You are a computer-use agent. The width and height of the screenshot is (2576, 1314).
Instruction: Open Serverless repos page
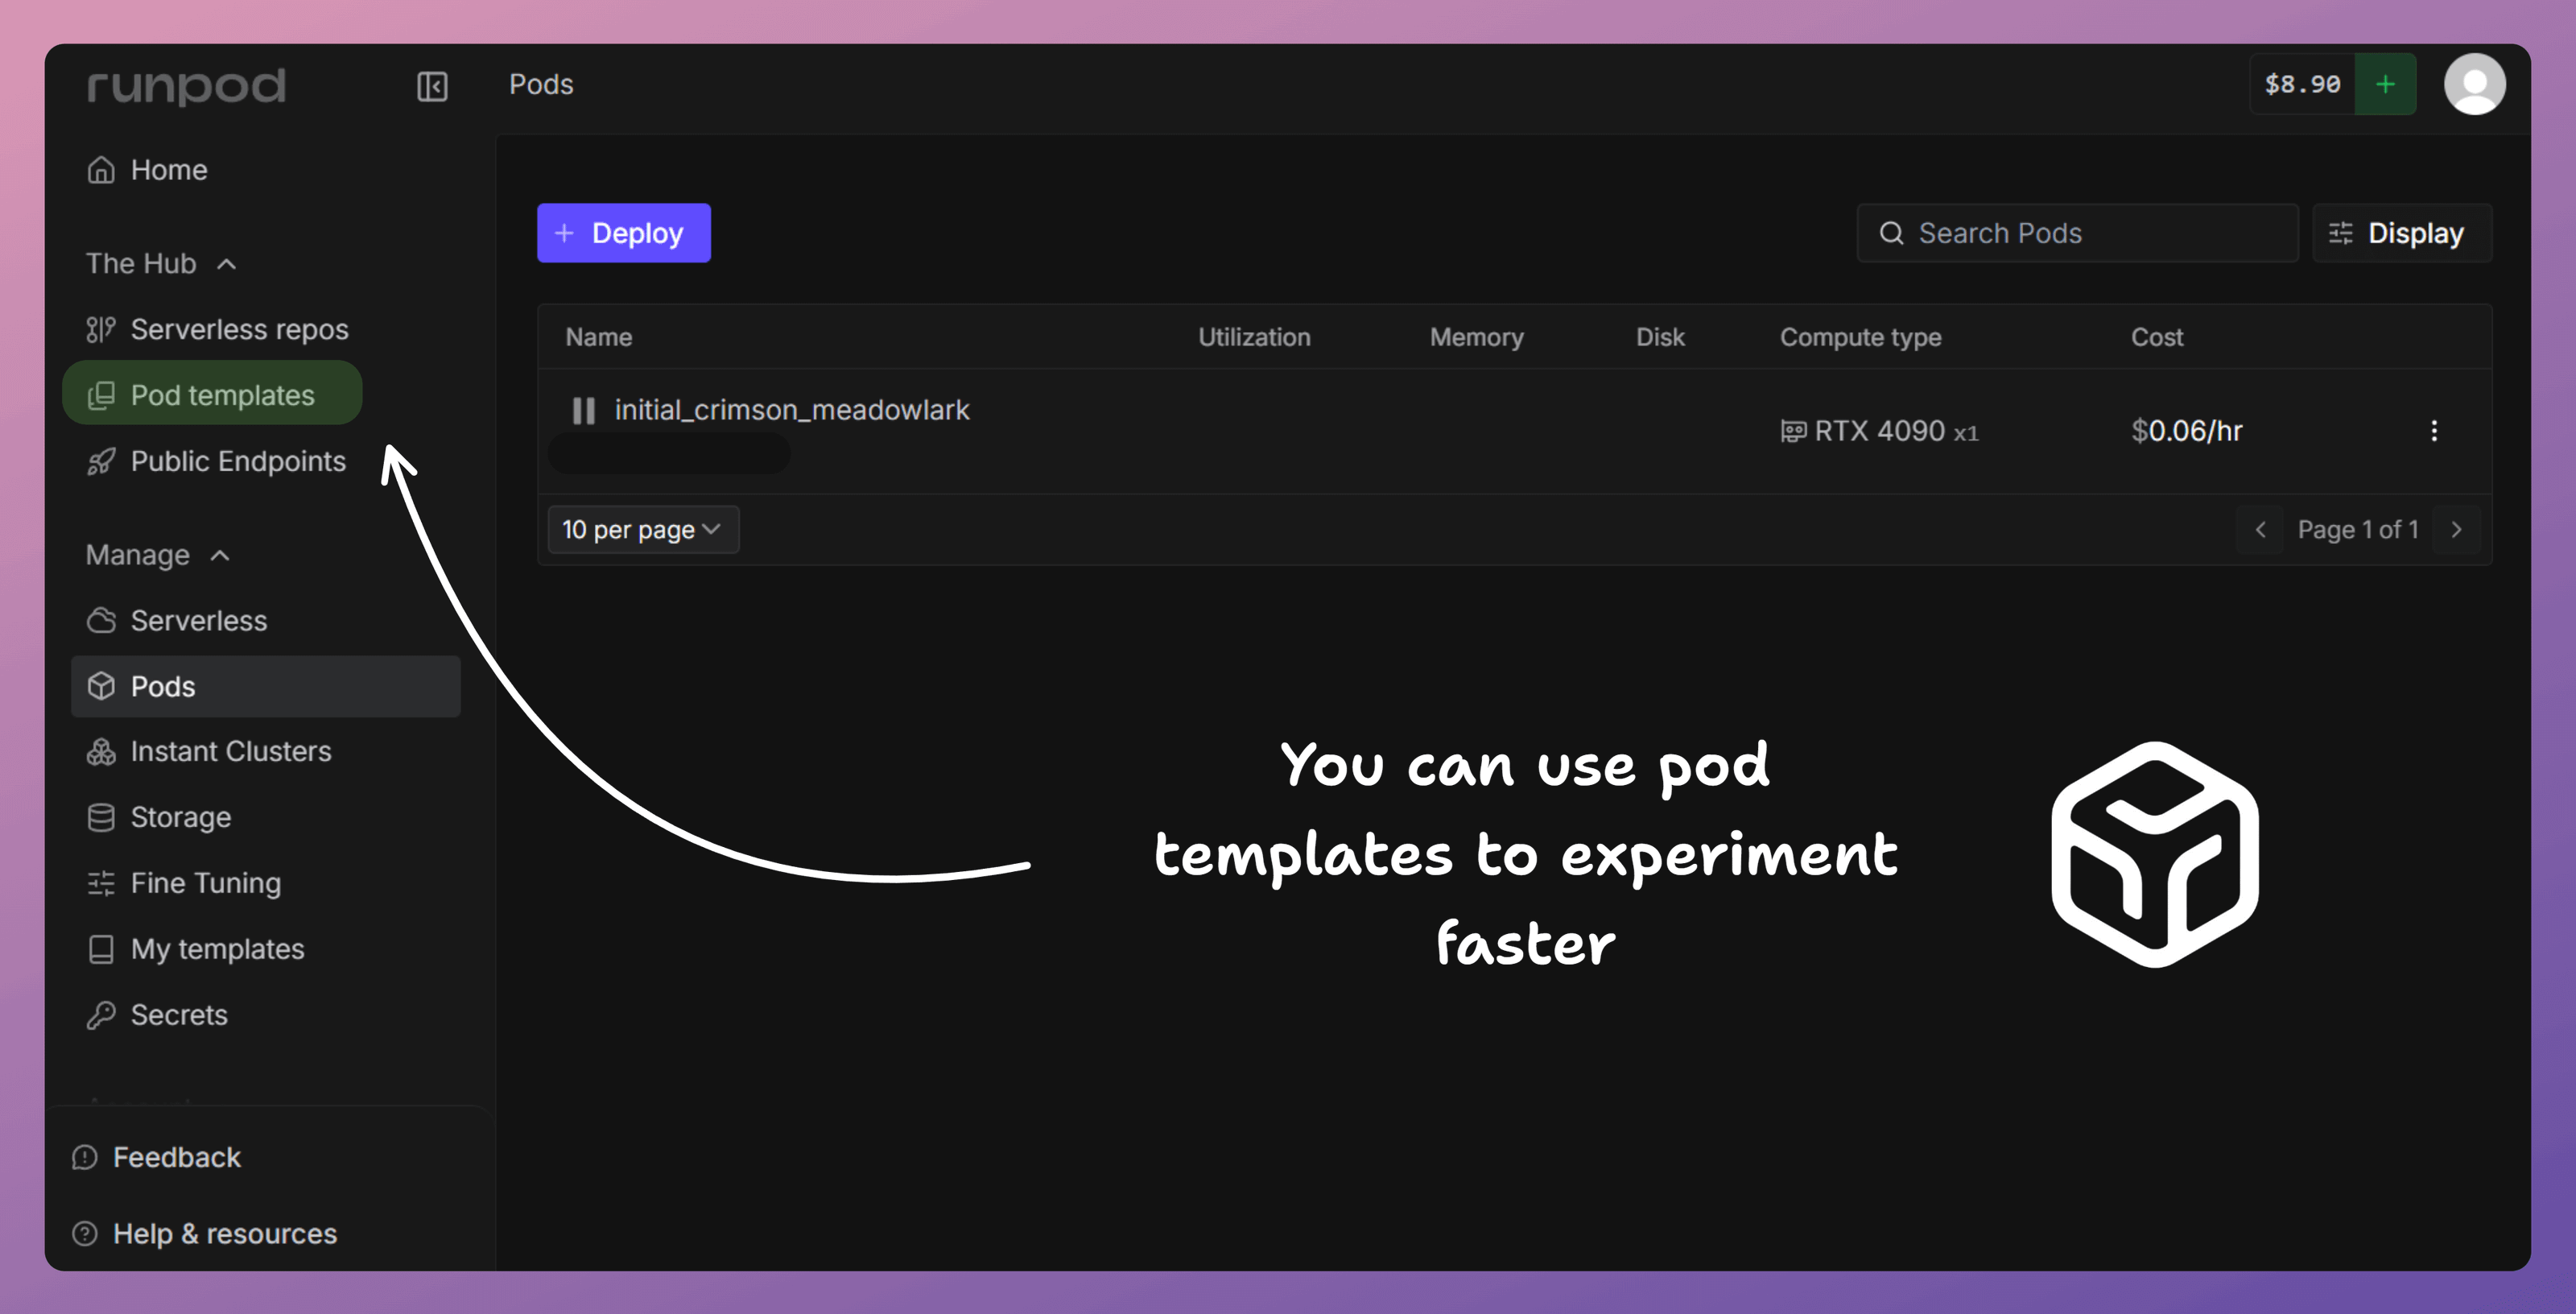pyautogui.click(x=239, y=329)
